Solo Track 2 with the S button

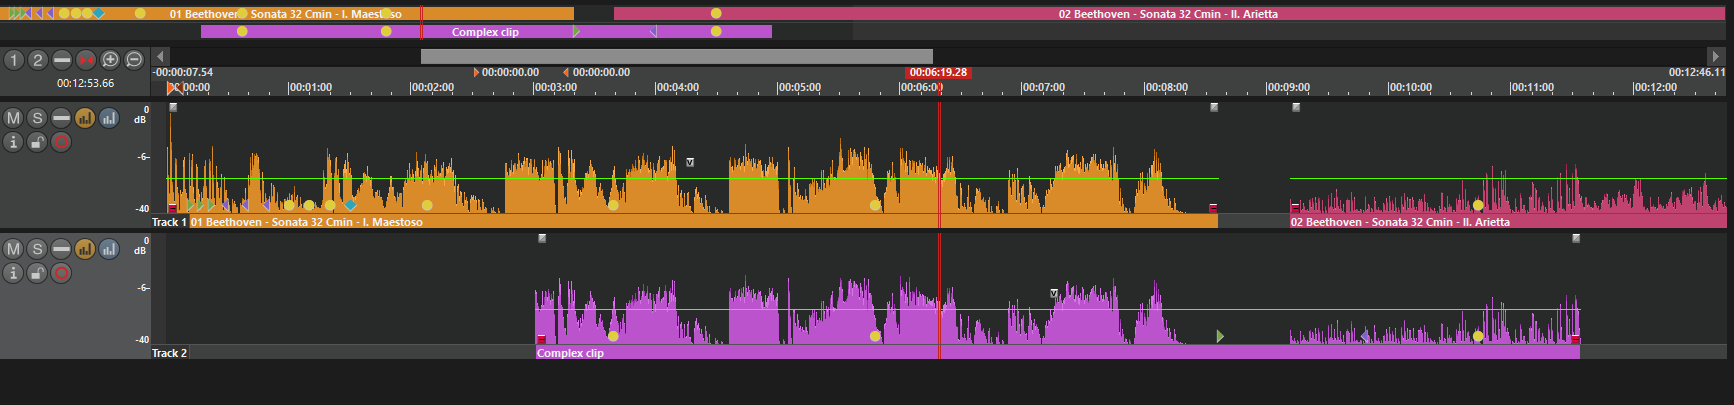tap(37, 249)
